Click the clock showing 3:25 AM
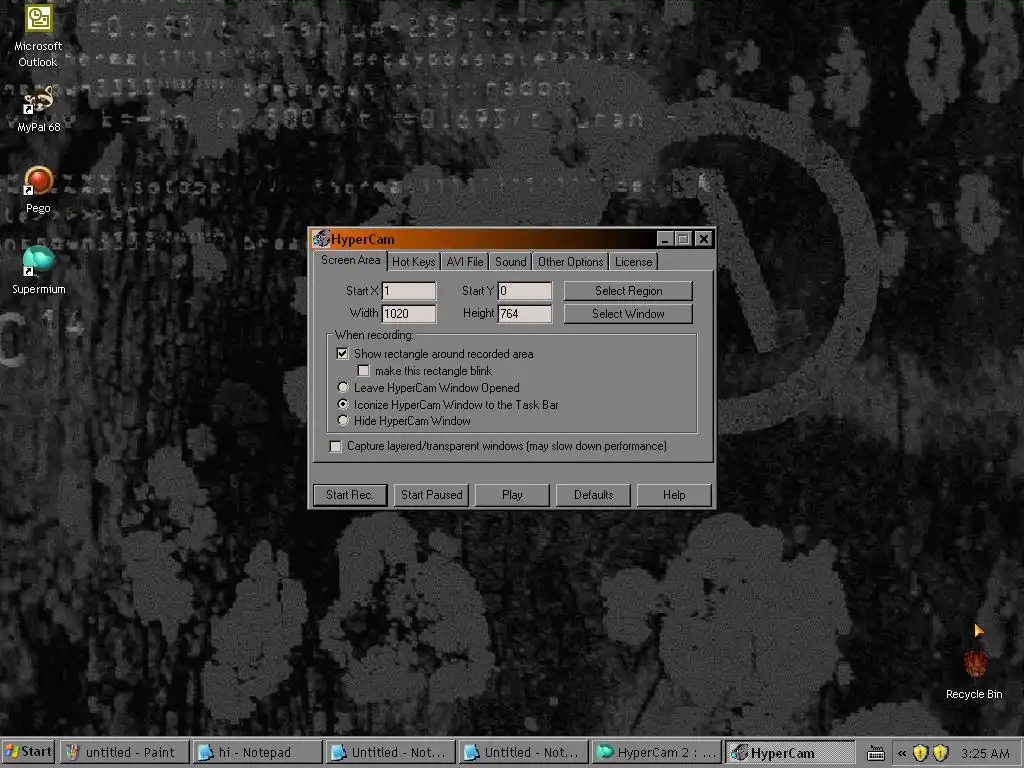1024x768 pixels. tap(985, 753)
